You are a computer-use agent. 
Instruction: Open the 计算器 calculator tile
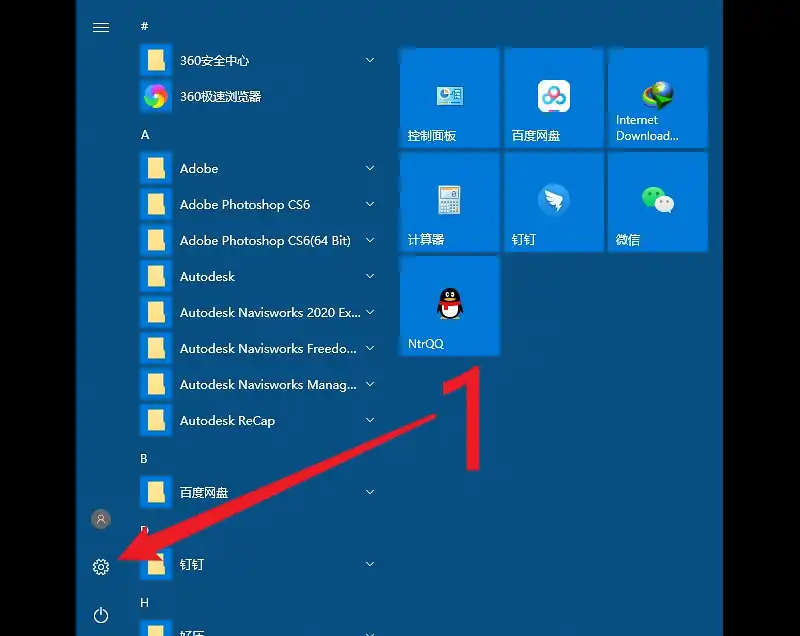(449, 202)
